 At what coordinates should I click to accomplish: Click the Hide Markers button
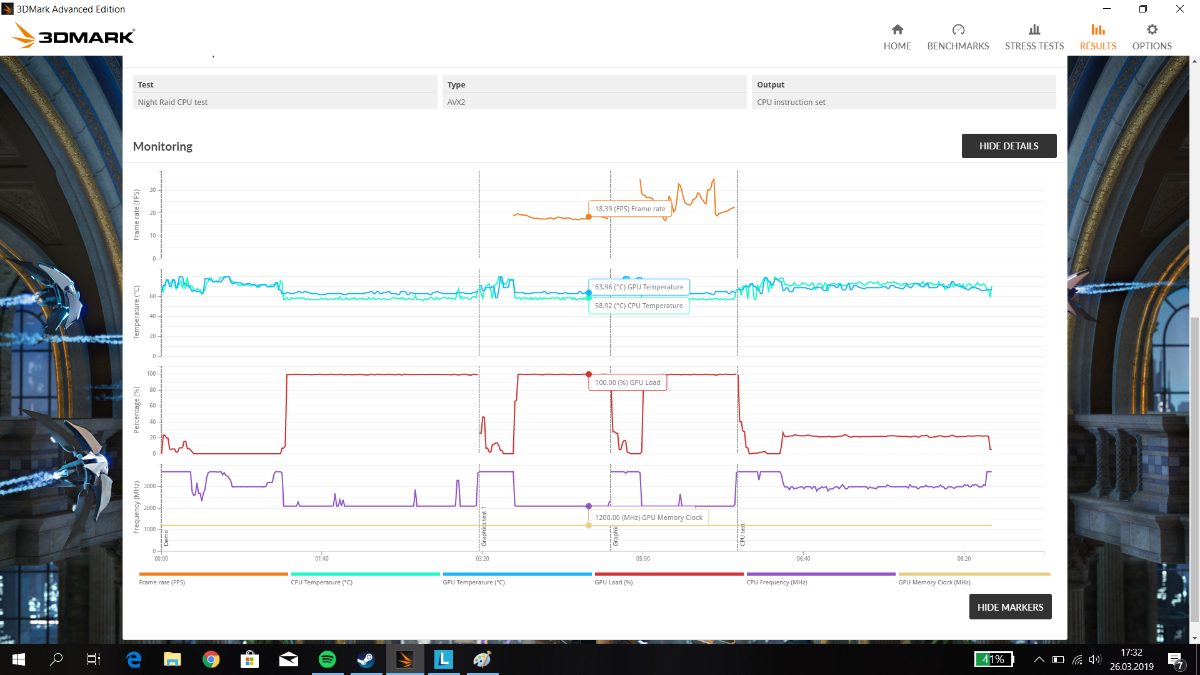1010,607
